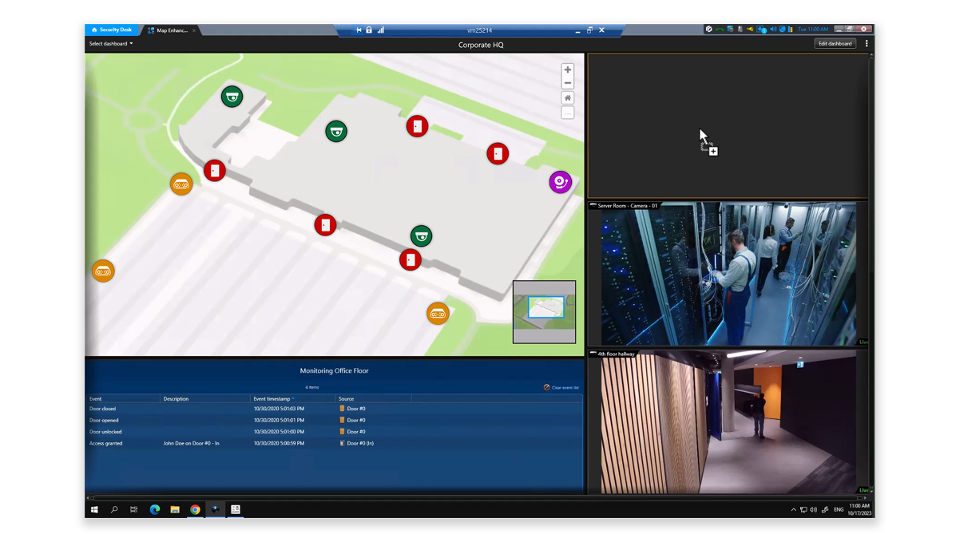
Task: Click the orange parking icon beside the west door
Action: coord(181,184)
